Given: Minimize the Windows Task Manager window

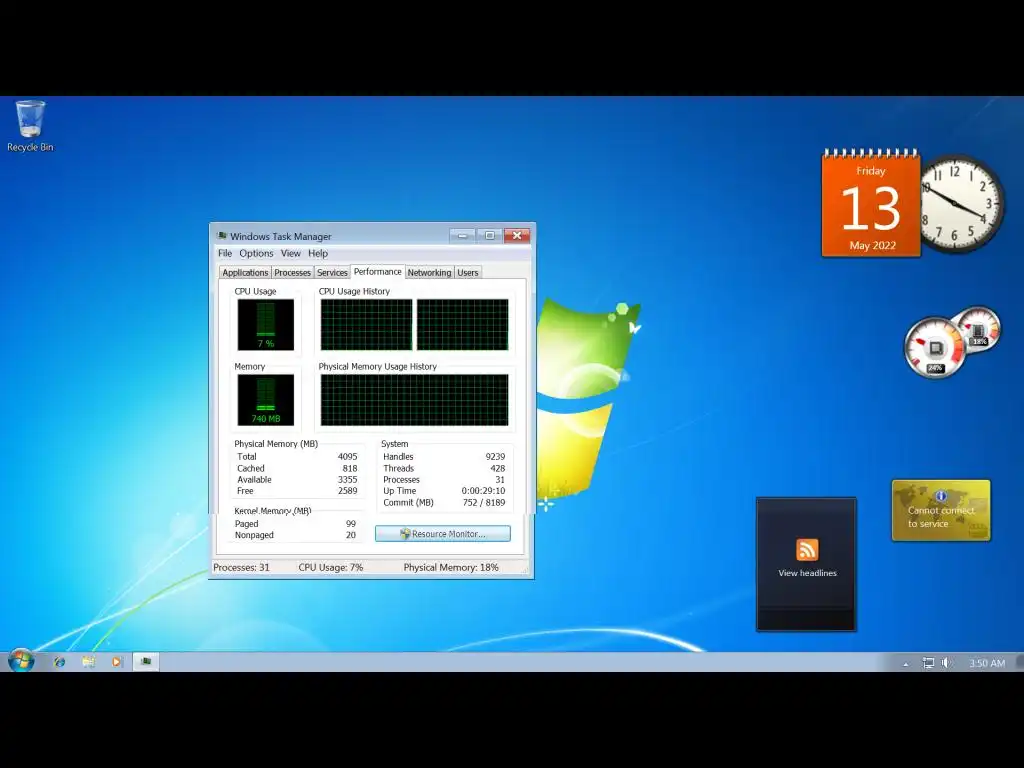Looking at the screenshot, I should [x=462, y=235].
